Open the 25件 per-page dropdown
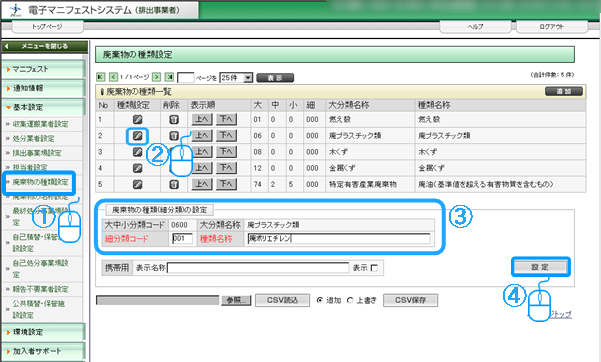This screenshot has height=362, width=601. point(236,78)
